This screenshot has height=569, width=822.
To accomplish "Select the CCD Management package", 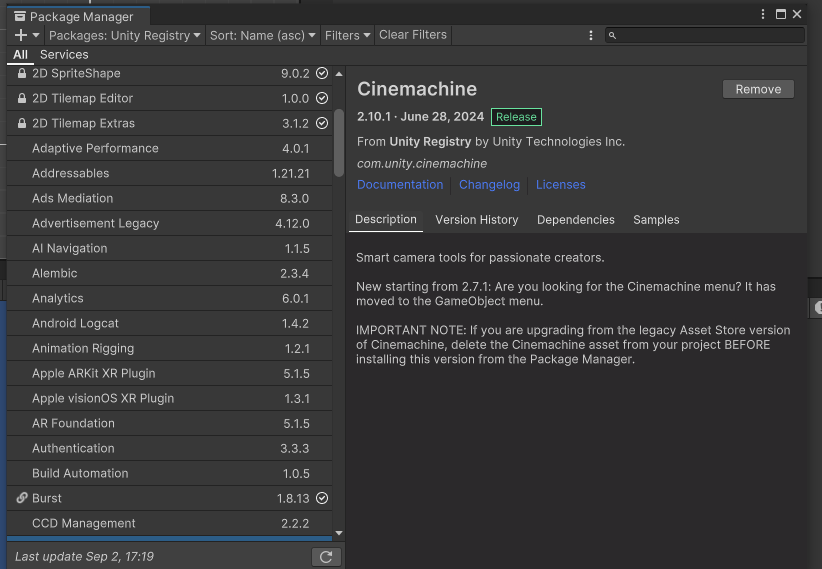I will click(x=169, y=523).
